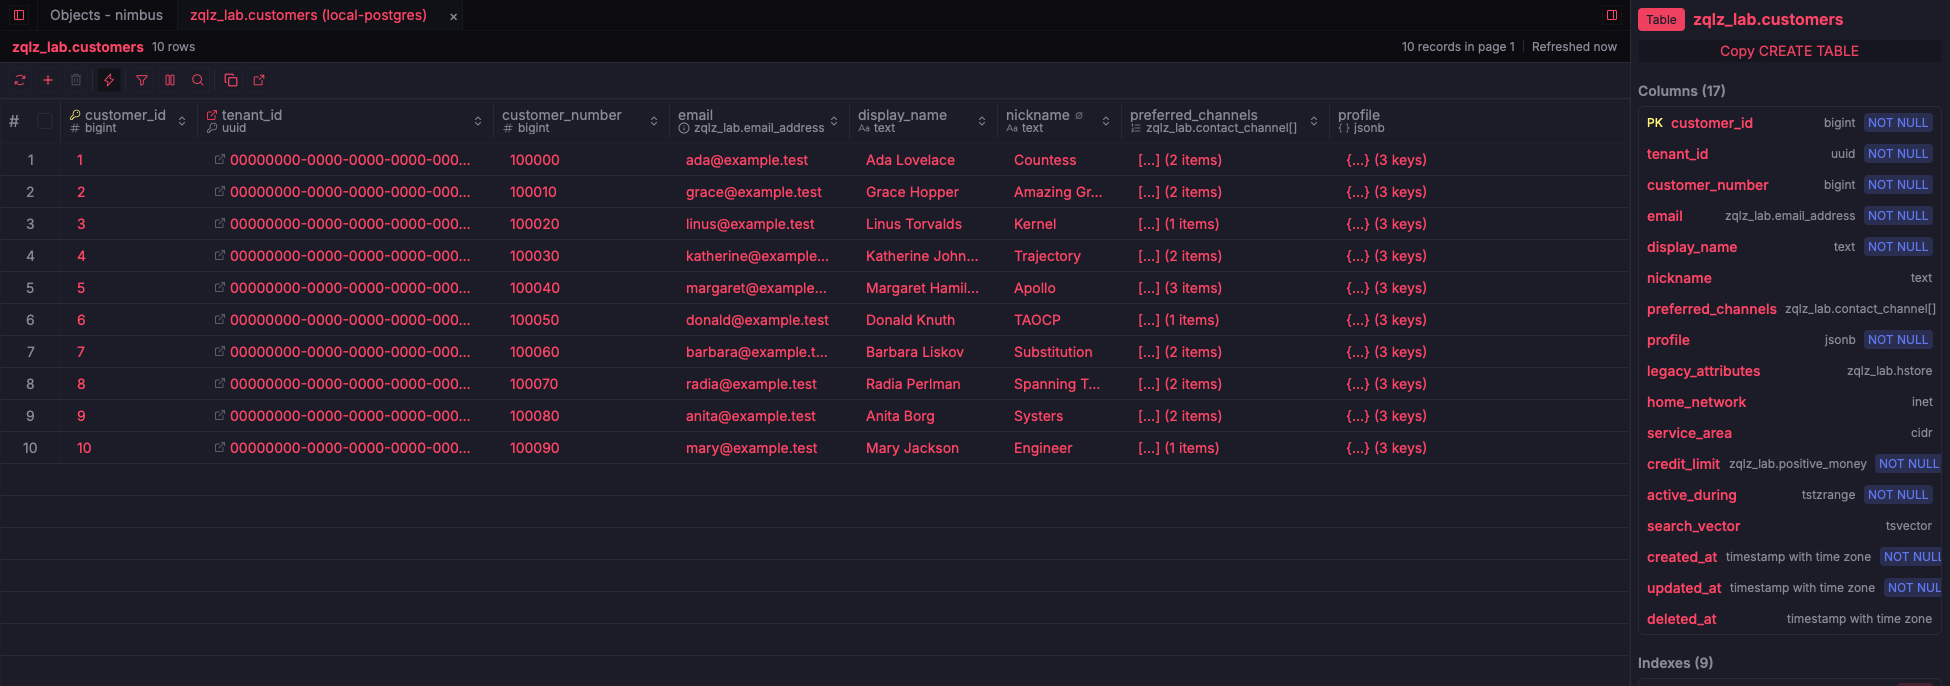Toggle the left sidebar panel icon

[x=19, y=15]
